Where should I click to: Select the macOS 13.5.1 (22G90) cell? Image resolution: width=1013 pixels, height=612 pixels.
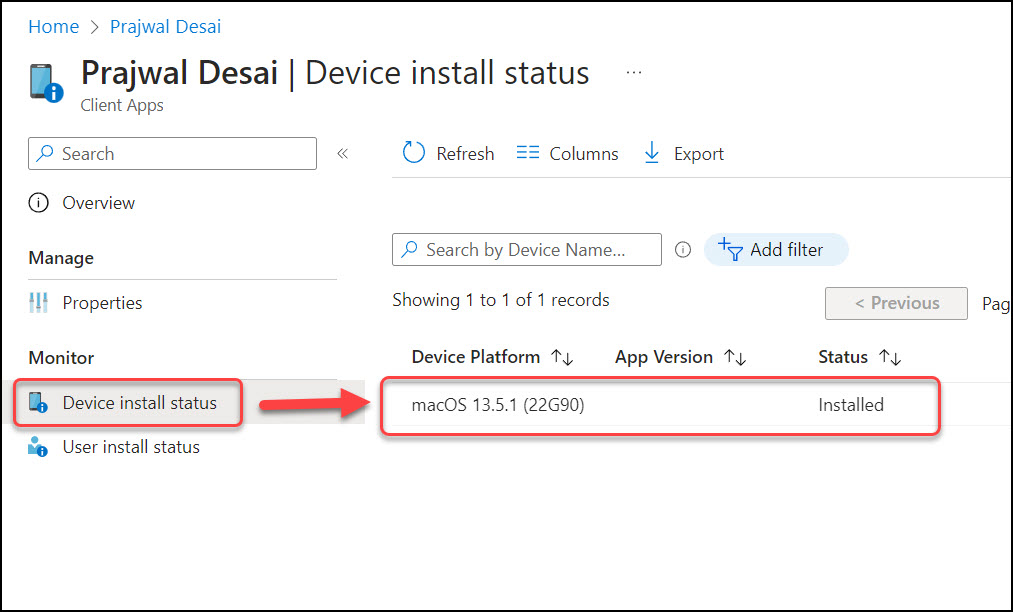(x=498, y=405)
